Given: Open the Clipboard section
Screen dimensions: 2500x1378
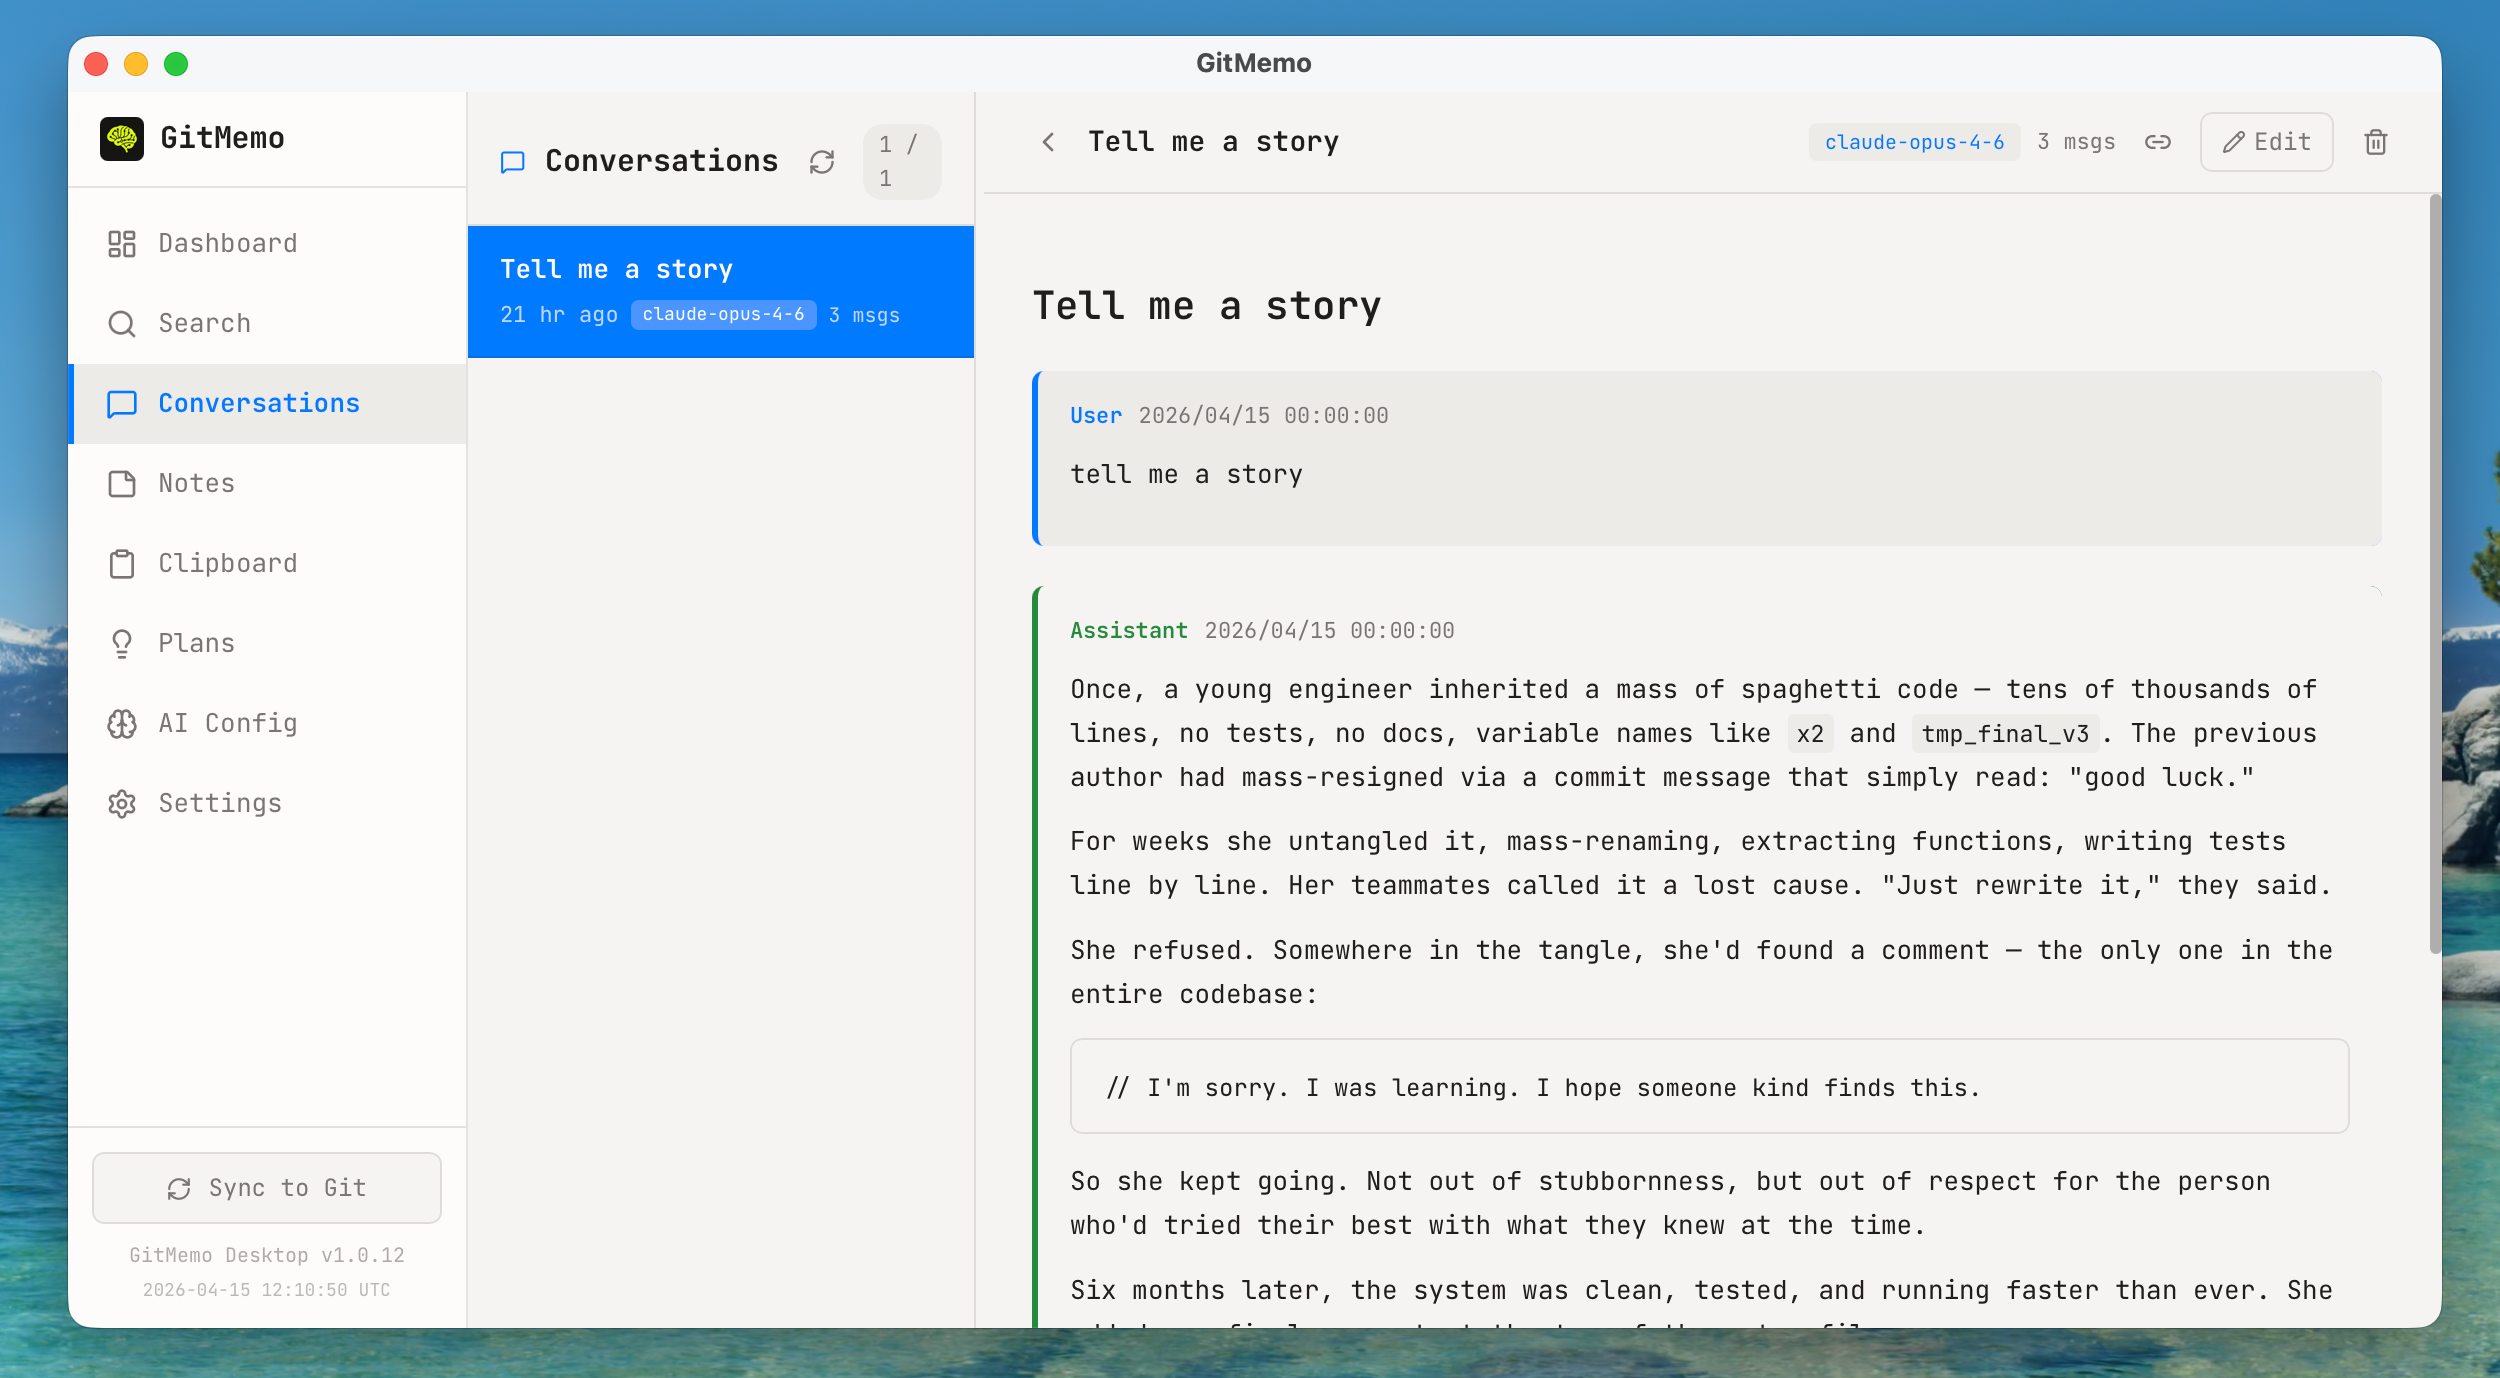Looking at the screenshot, I should tap(228, 563).
